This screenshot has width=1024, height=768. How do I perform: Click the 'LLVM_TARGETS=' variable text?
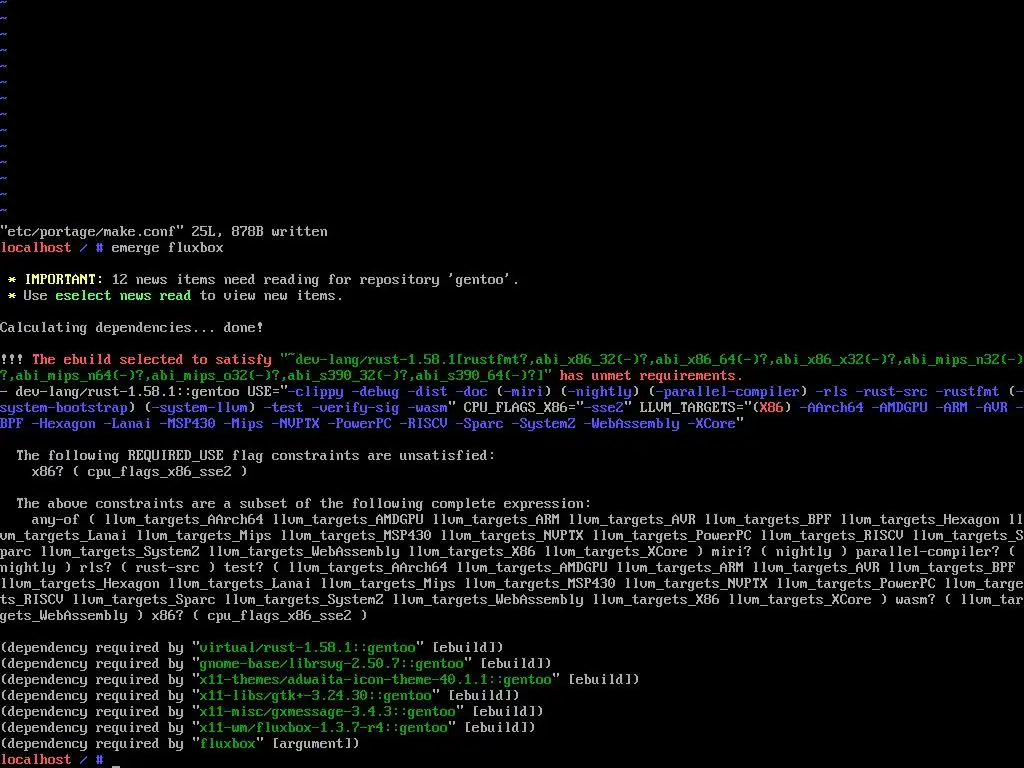coord(695,408)
